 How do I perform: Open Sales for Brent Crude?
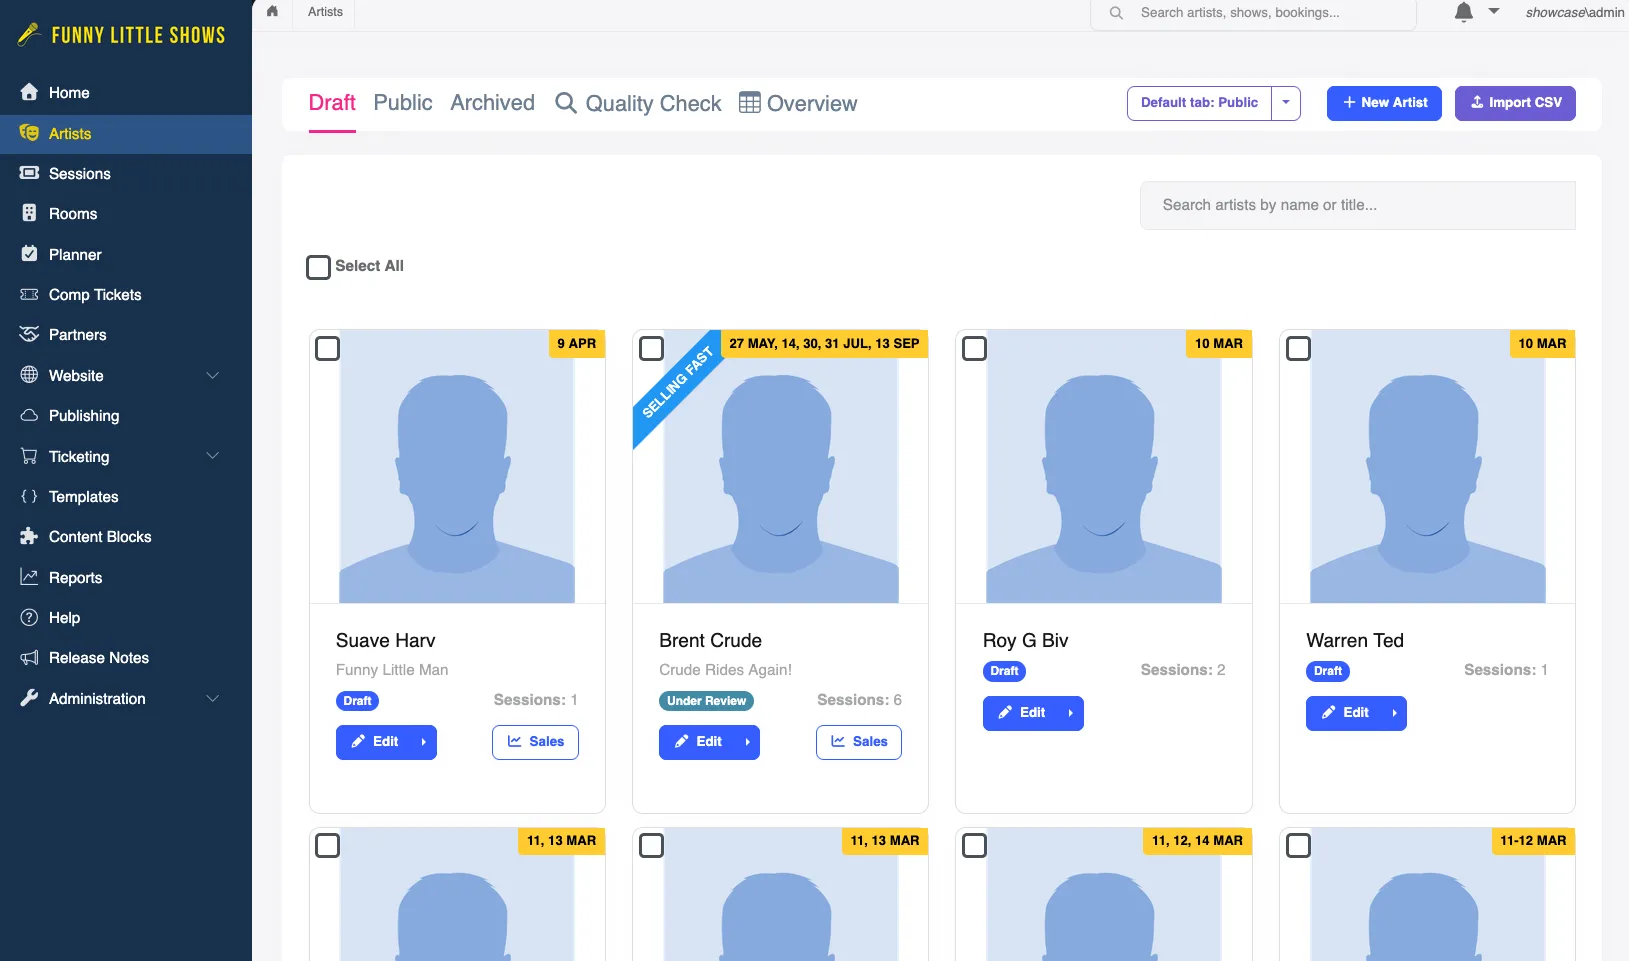(x=858, y=742)
